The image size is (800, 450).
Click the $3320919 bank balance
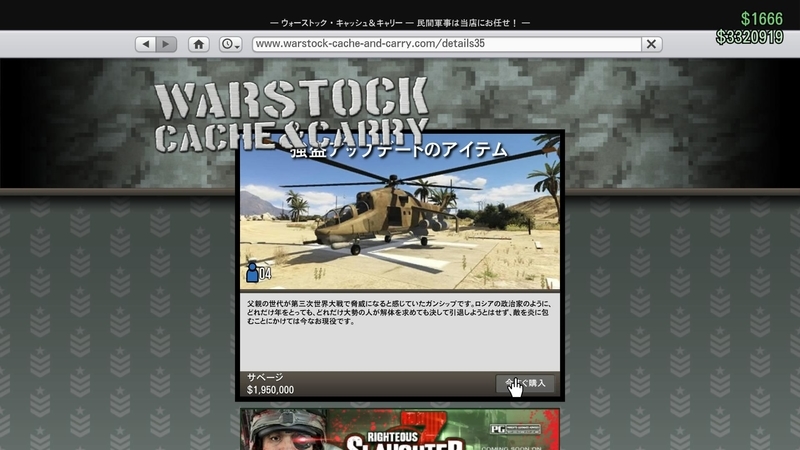tap(749, 37)
